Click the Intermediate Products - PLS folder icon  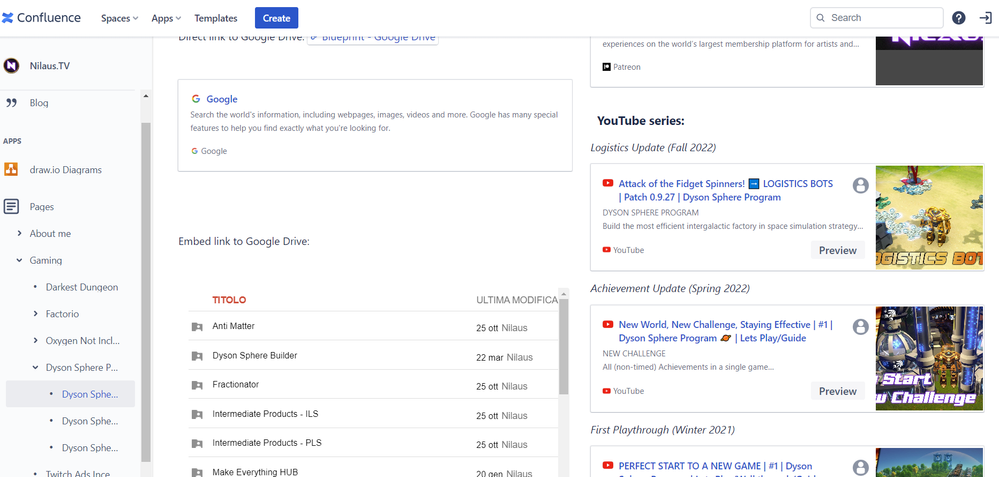click(x=197, y=443)
